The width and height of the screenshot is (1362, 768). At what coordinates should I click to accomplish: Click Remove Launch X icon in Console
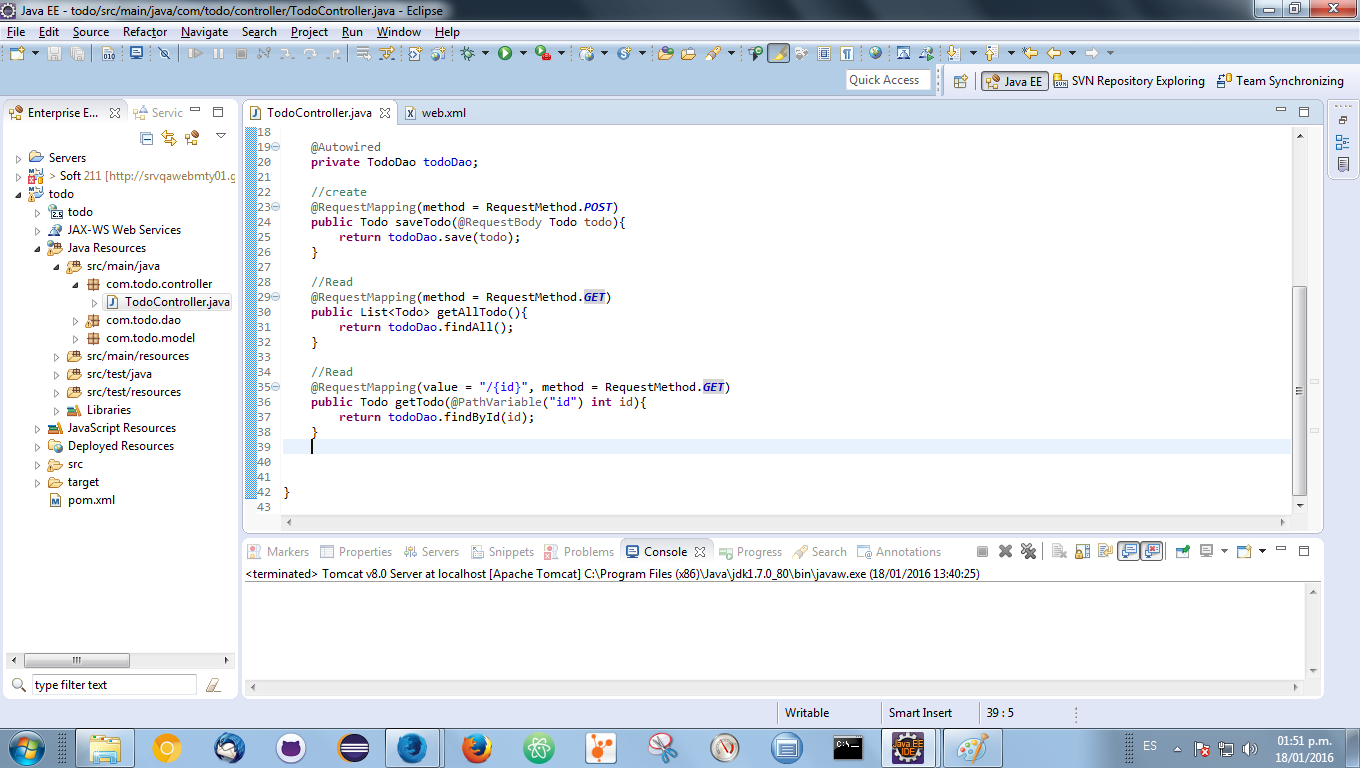pyautogui.click(x=1005, y=551)
